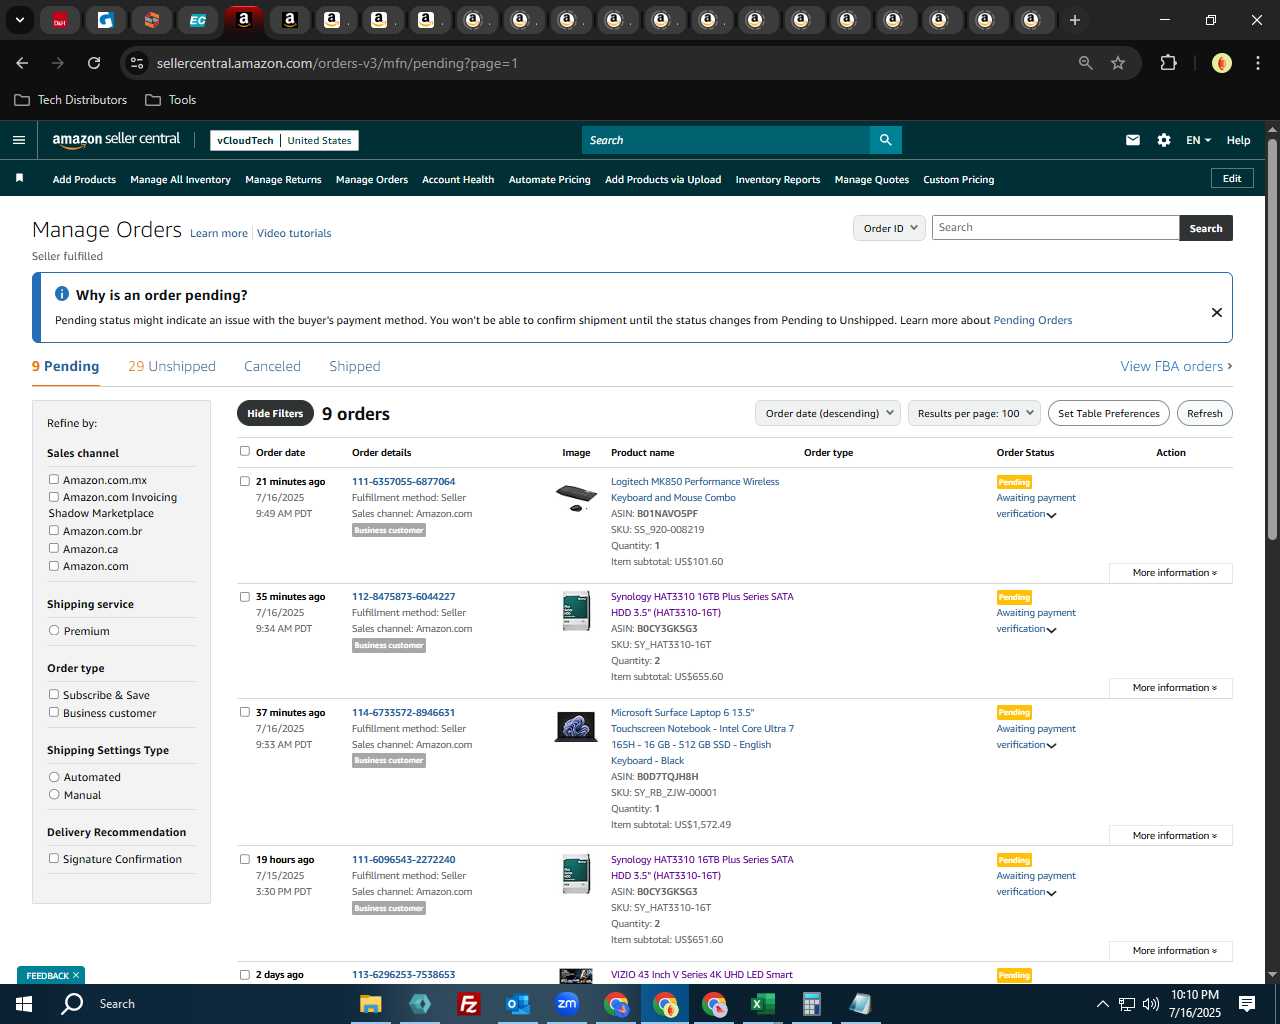The width and height of the screenshot is (1280, 1024).
Task: Open Excel from the taskbar
Action: click(762, 1003)
